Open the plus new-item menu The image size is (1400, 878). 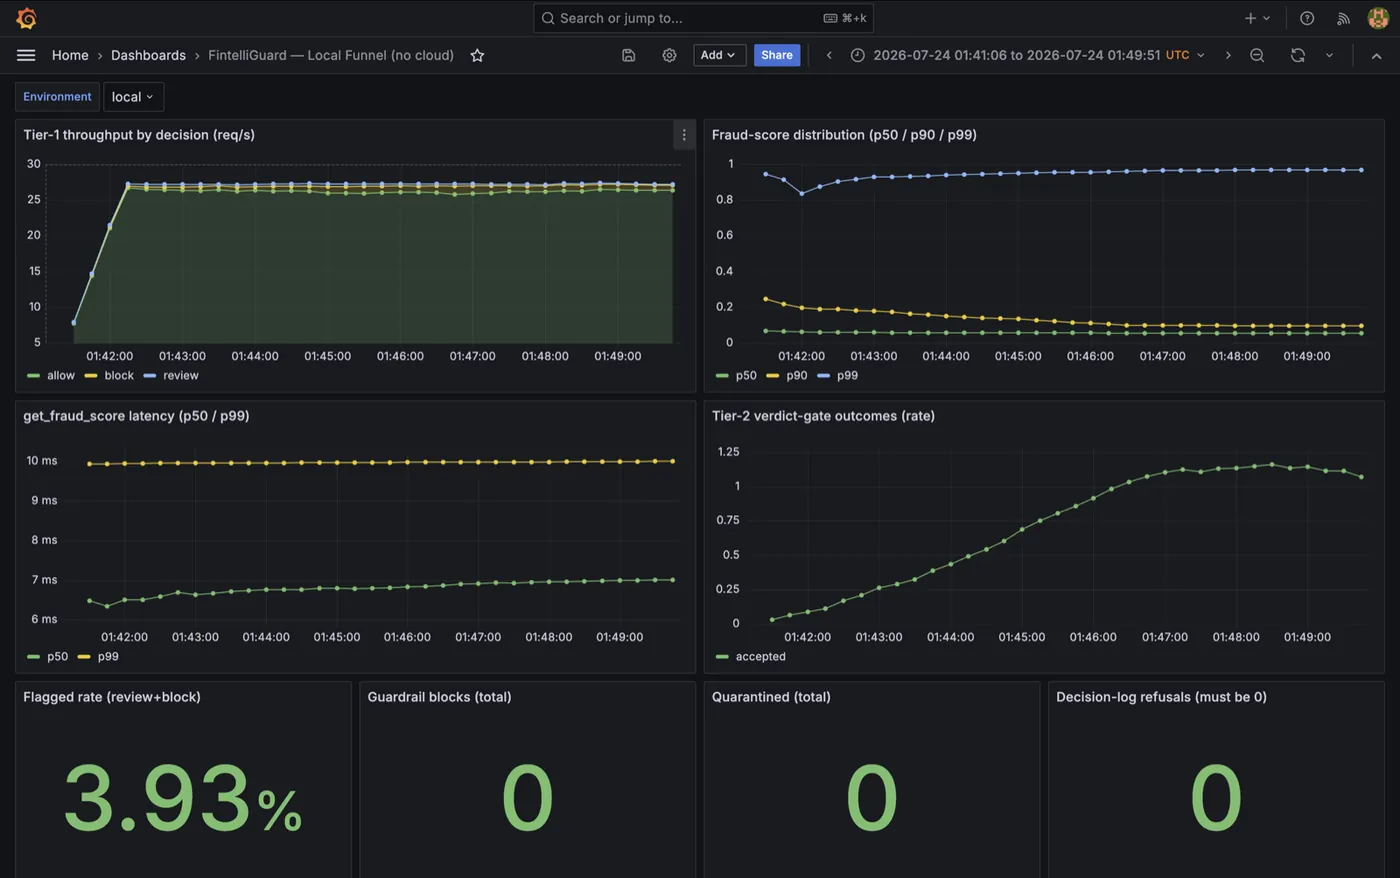pyautogui.click(x=1257, y=18)
